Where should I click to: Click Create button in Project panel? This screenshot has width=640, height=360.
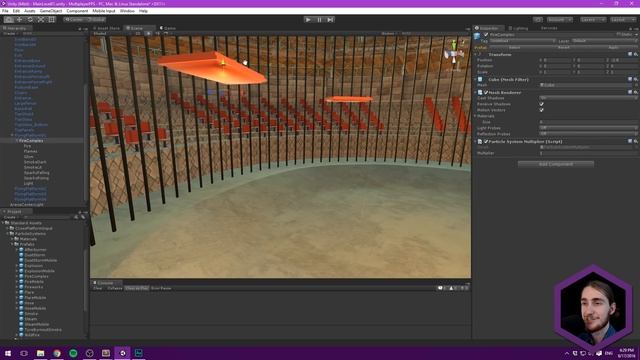pos(10,217)
